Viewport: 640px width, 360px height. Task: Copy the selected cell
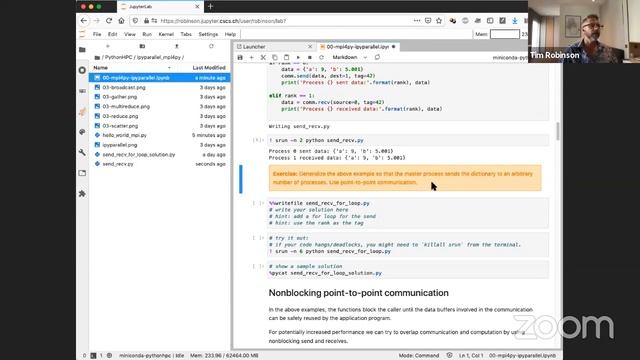coord(275,58)
